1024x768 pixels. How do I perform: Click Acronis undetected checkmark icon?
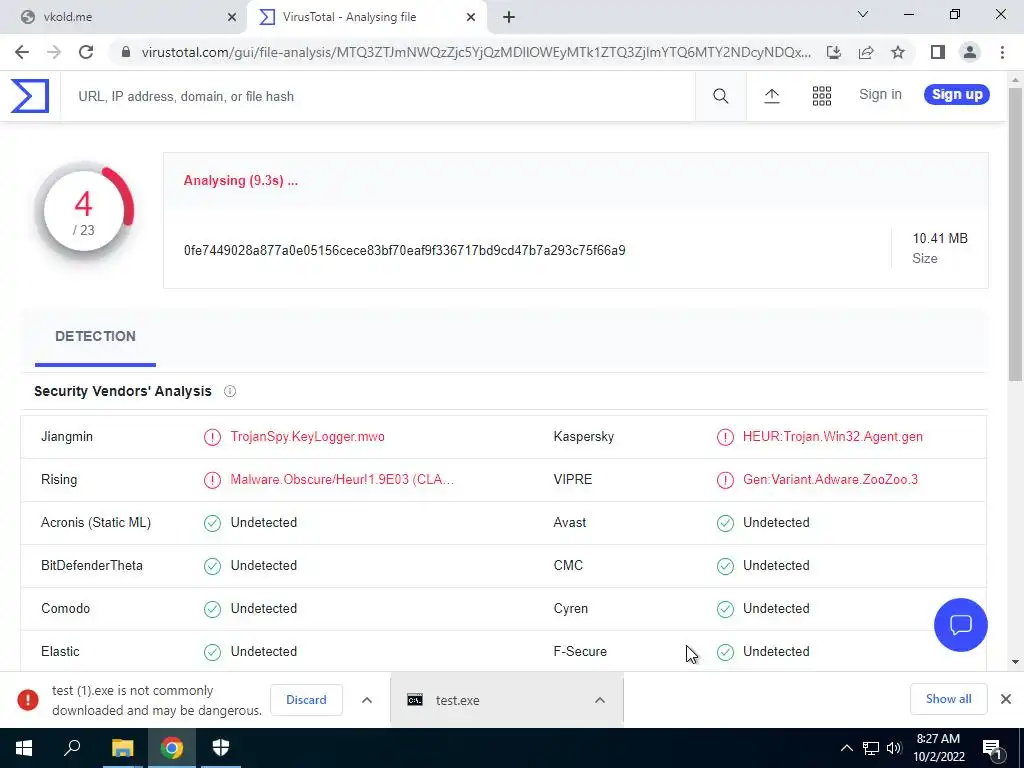click(x=212, y=523)
